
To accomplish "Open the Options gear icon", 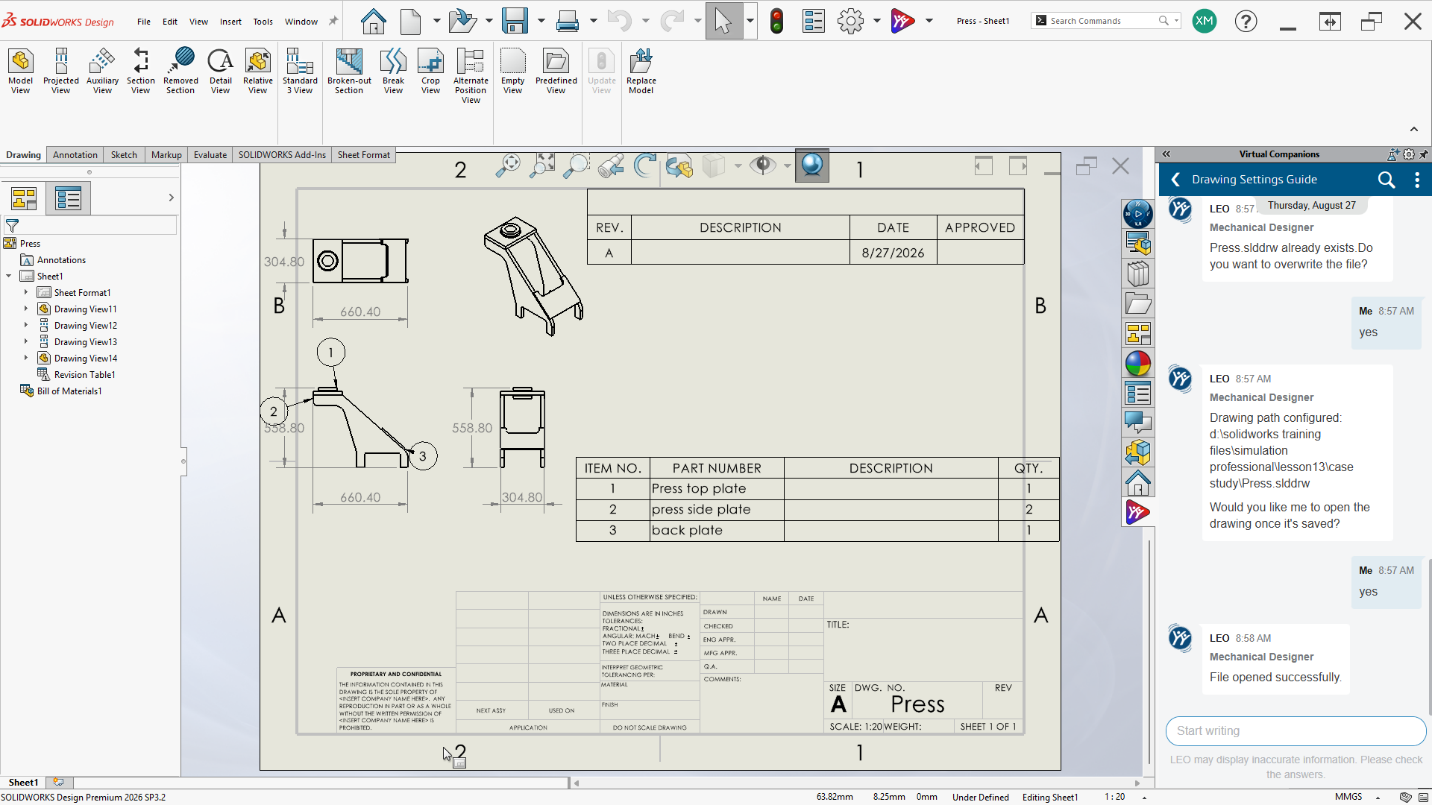I will [851, 20].
